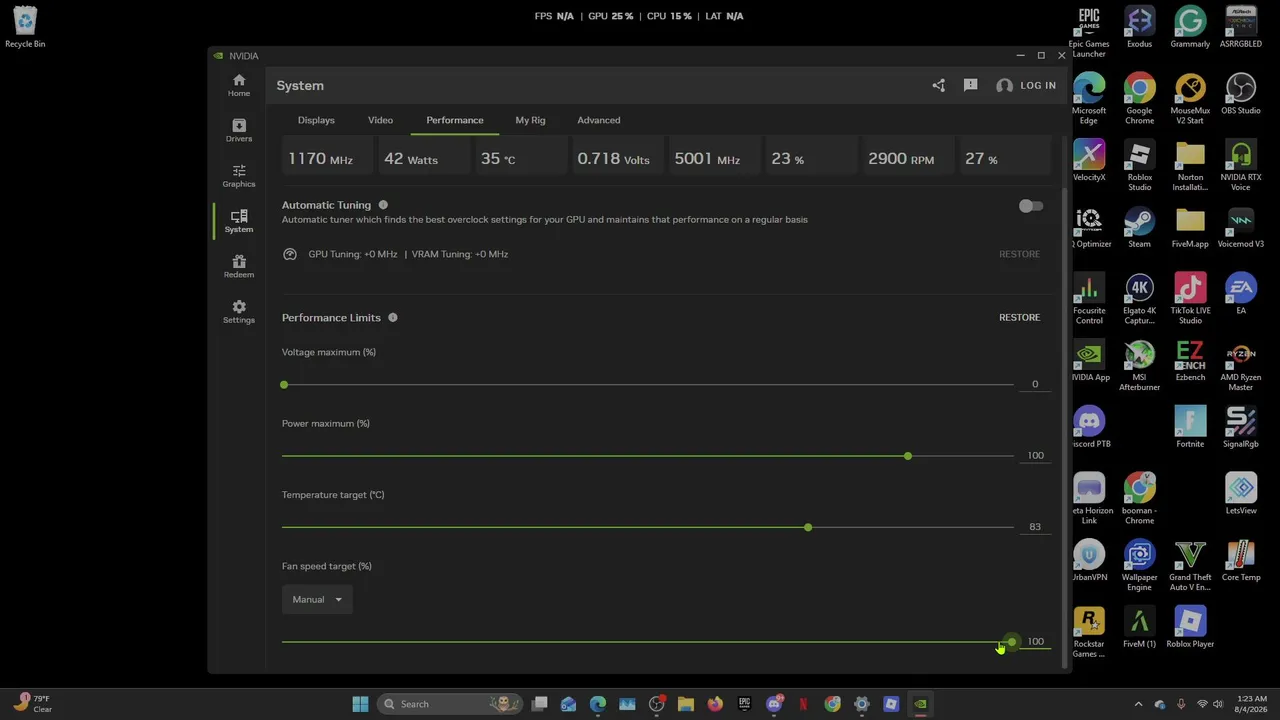This screenshot has width=1280, height=720.
Task: Switch to the Displays tab
Action: (x=316, y=120)
